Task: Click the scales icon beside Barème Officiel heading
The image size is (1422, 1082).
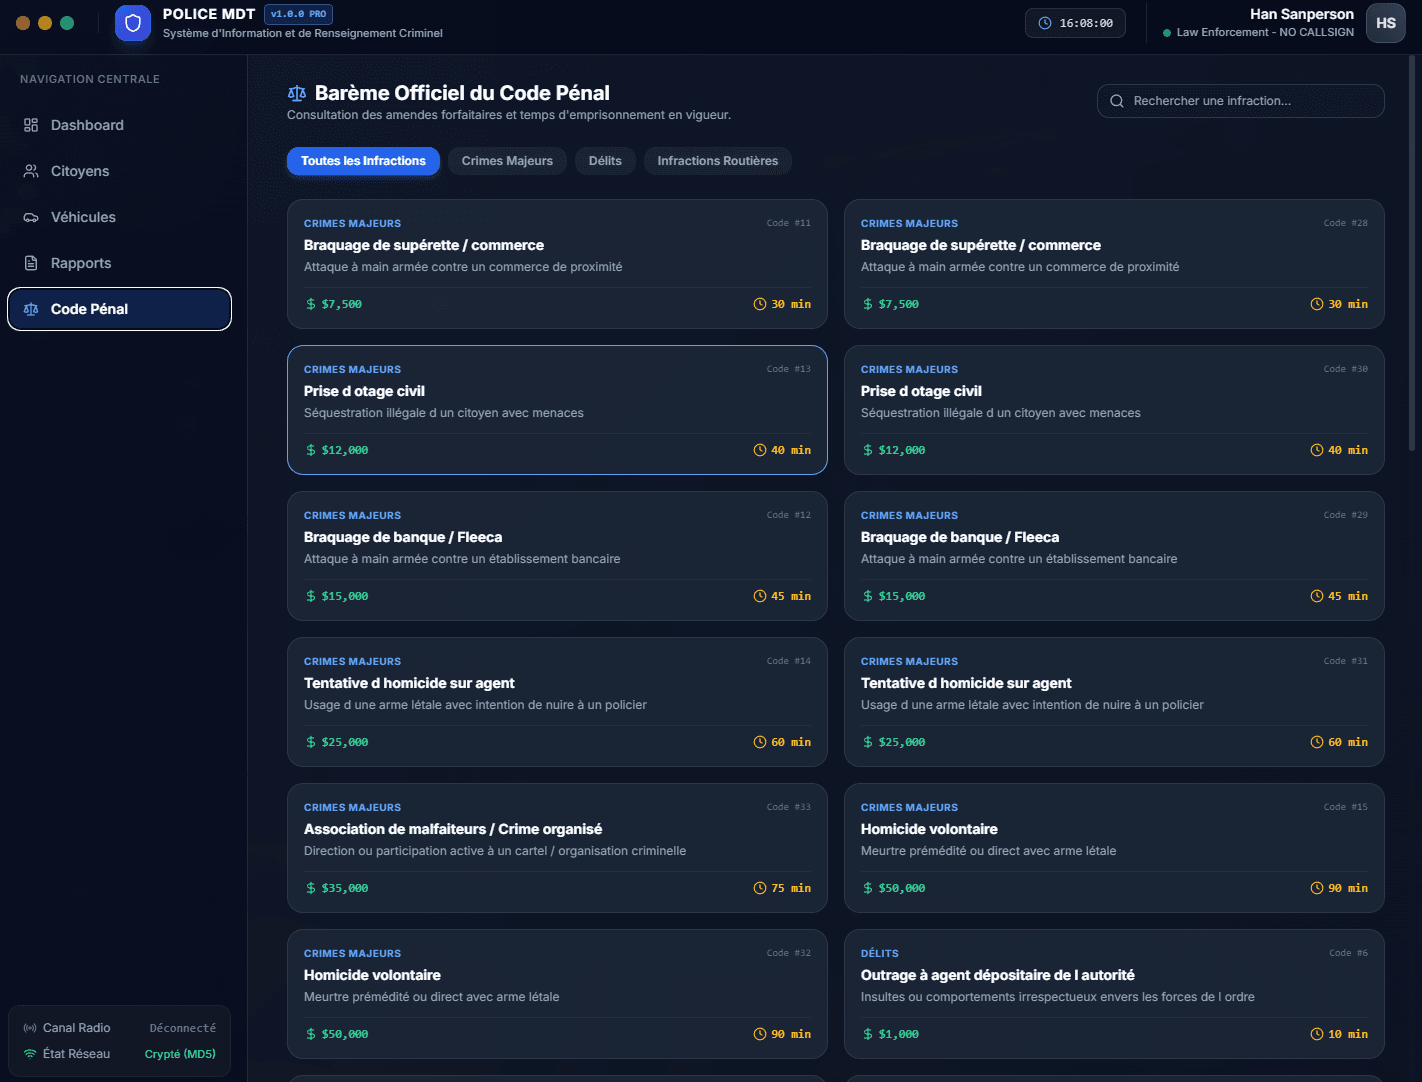Action: click(x=297, y=93)
